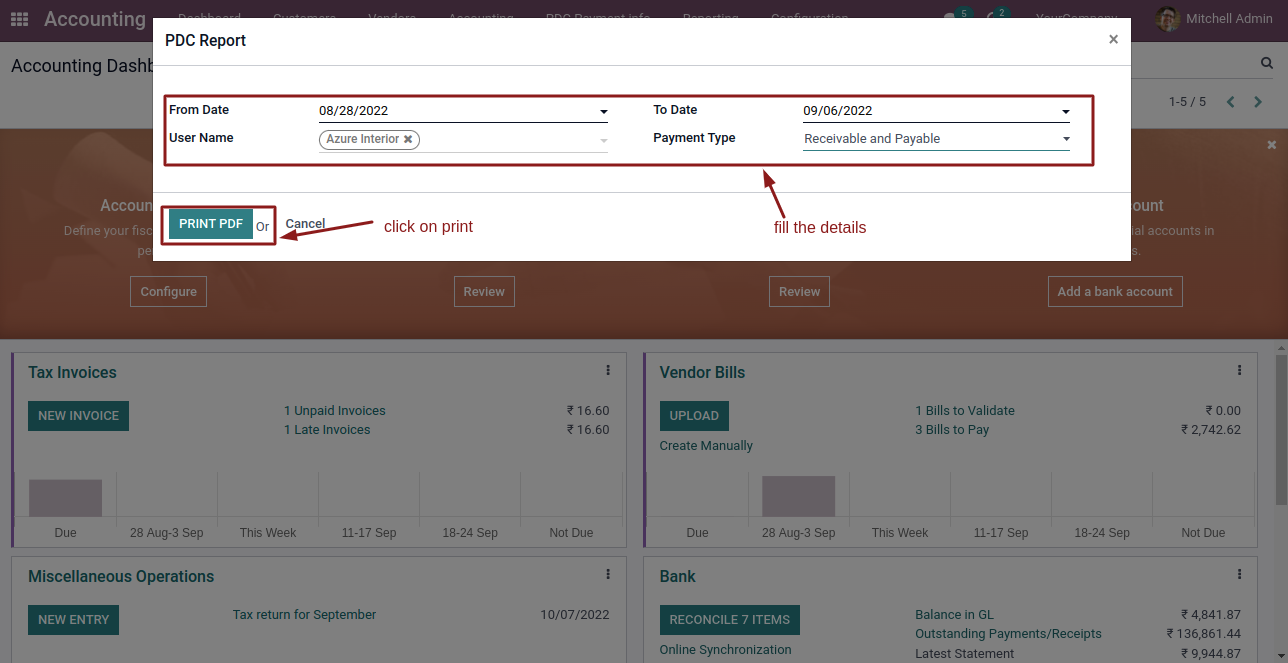Screen dimensions: 1288x663
Task: Open Outstanding Payments/Receipts link
Action: point(1008,634)
